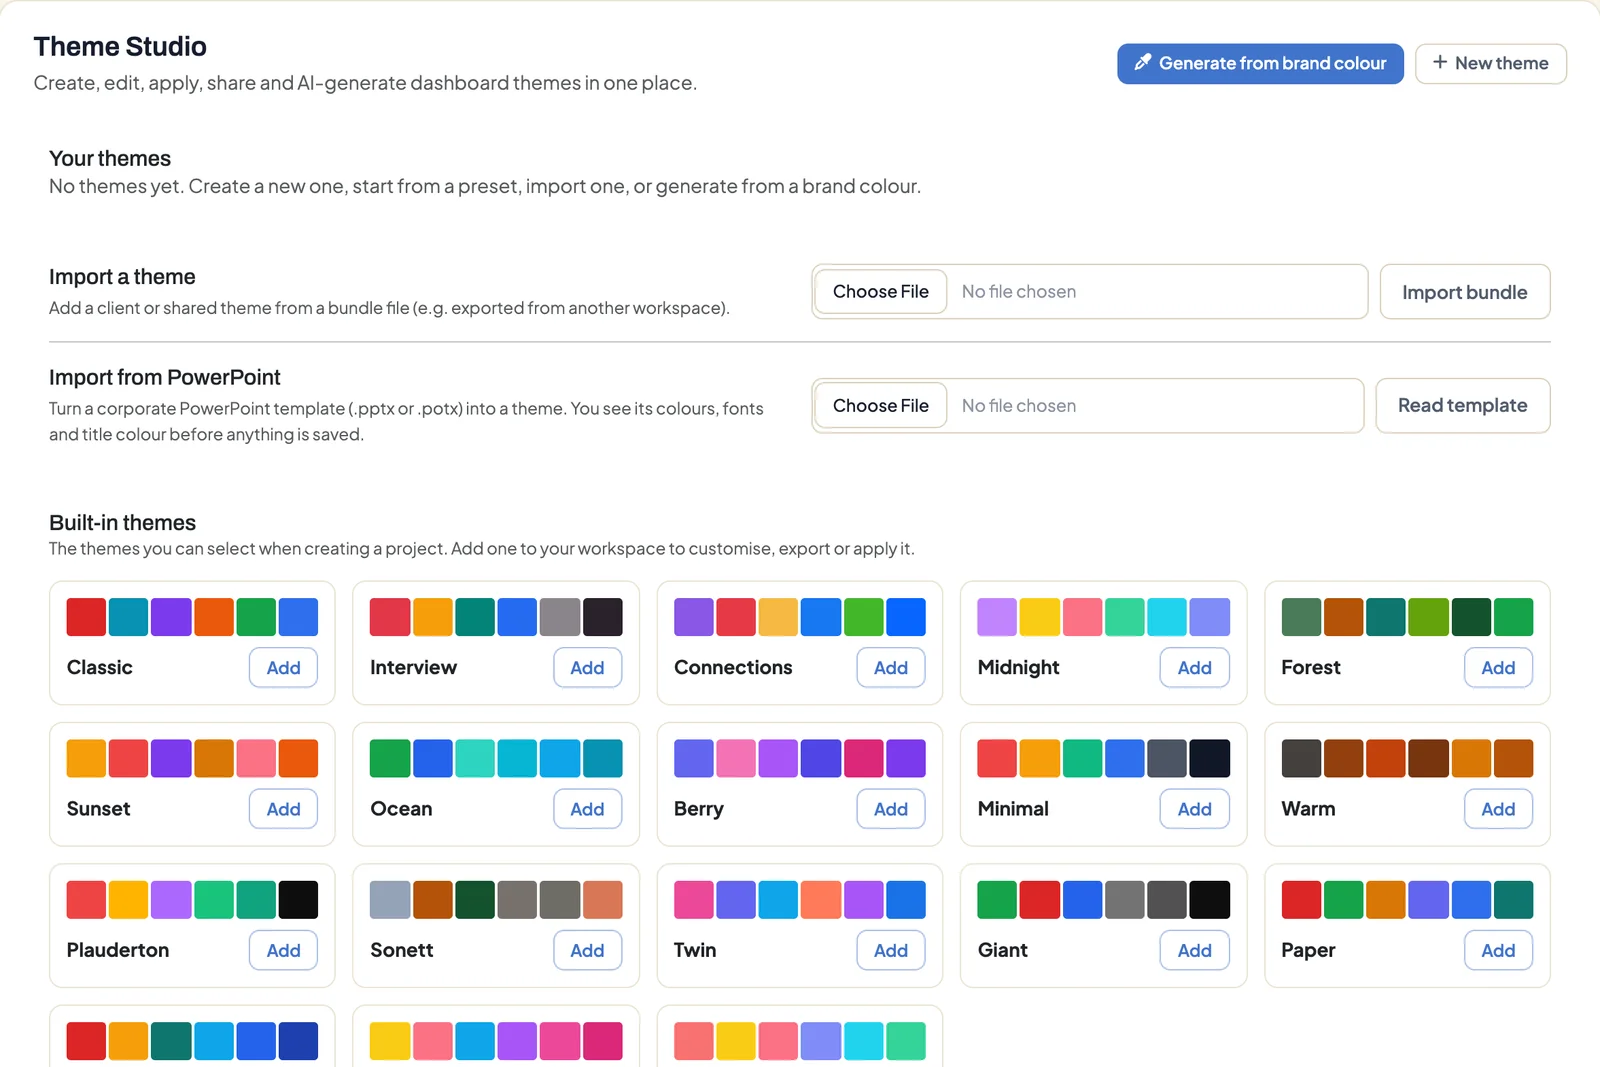Click the Your themes heading
The width and height of the screenshot is (1600, 1067).
pos(110,158)
